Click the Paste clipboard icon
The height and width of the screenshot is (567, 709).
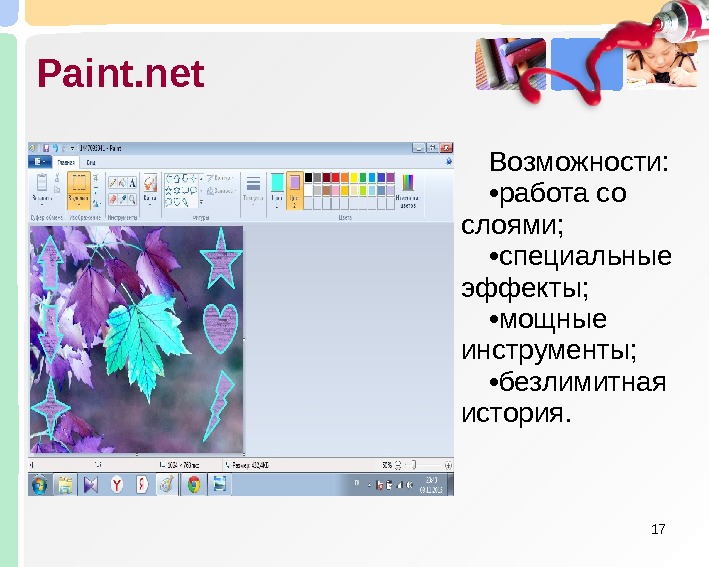click(42, 182)
